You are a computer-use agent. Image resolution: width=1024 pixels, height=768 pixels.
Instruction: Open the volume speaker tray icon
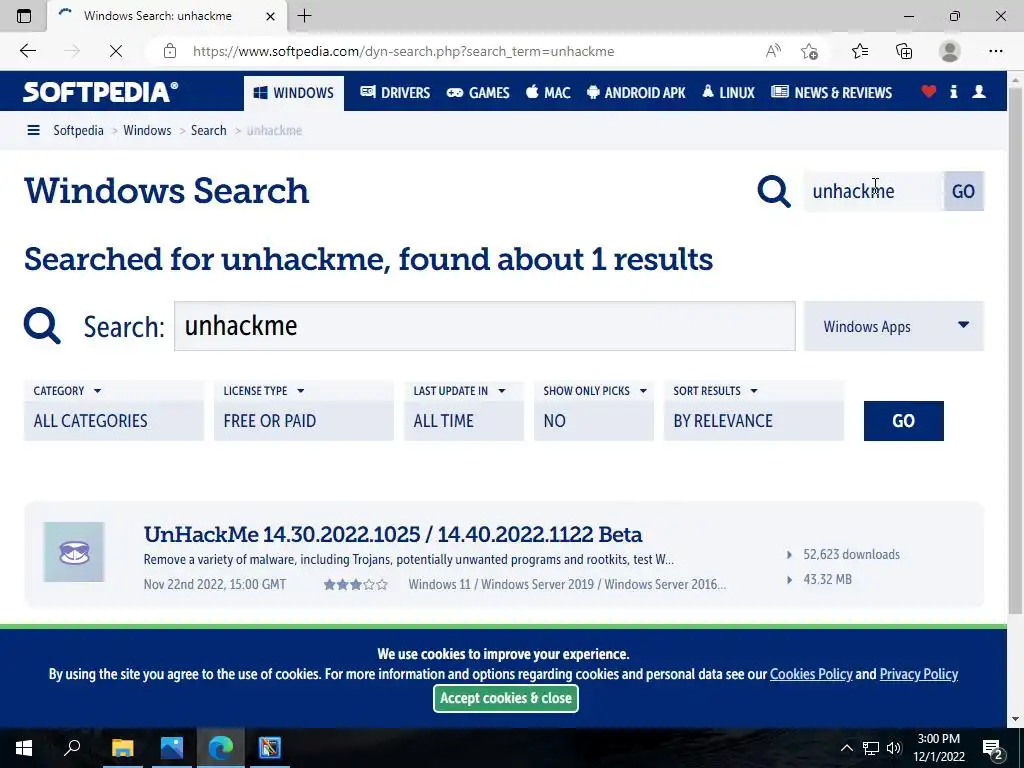tap(894, 748)
